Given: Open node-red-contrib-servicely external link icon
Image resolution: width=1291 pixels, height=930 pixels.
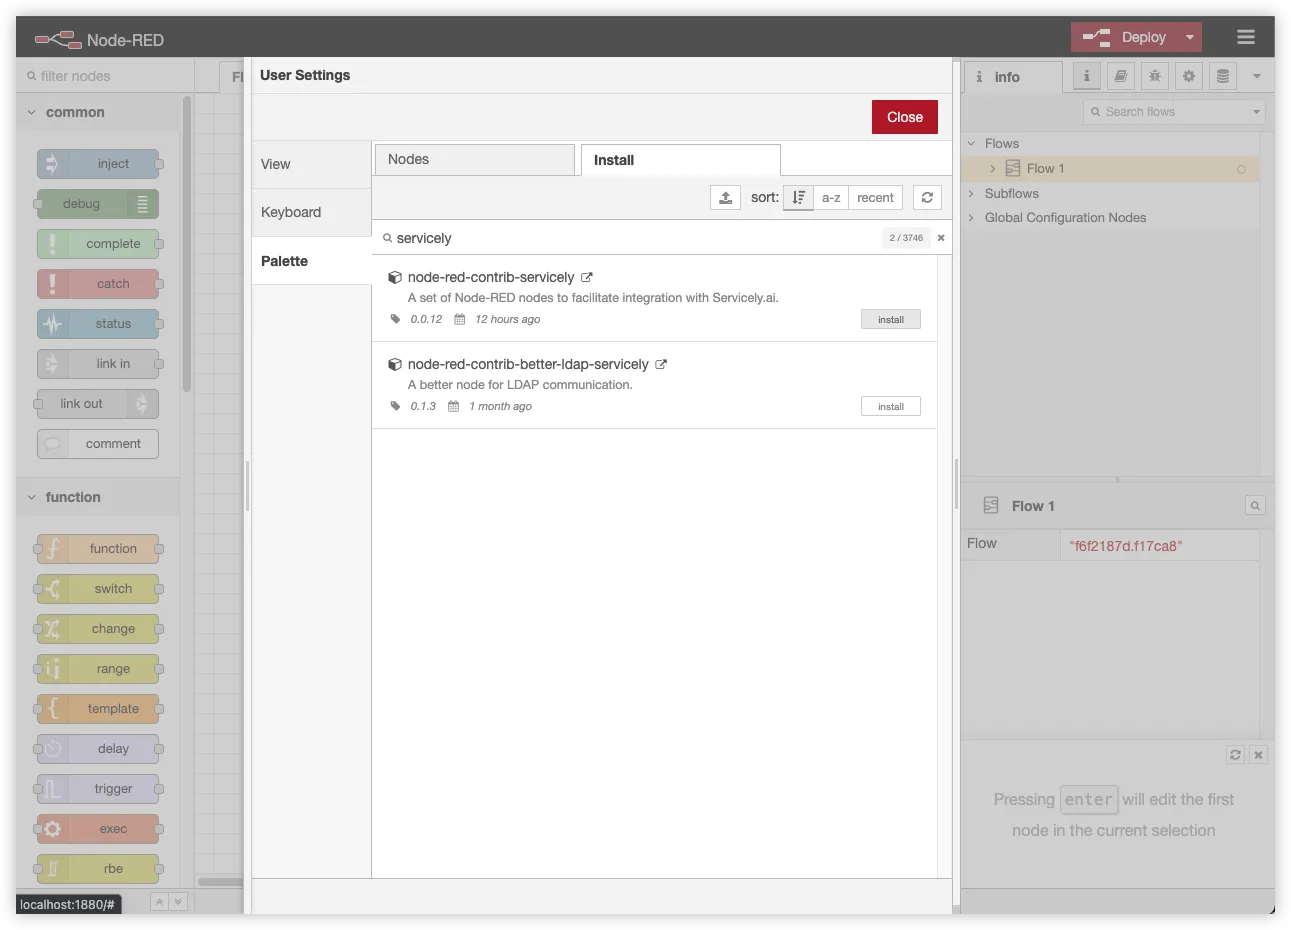Looking at the screenshot, I should click(x=587, y=277).
